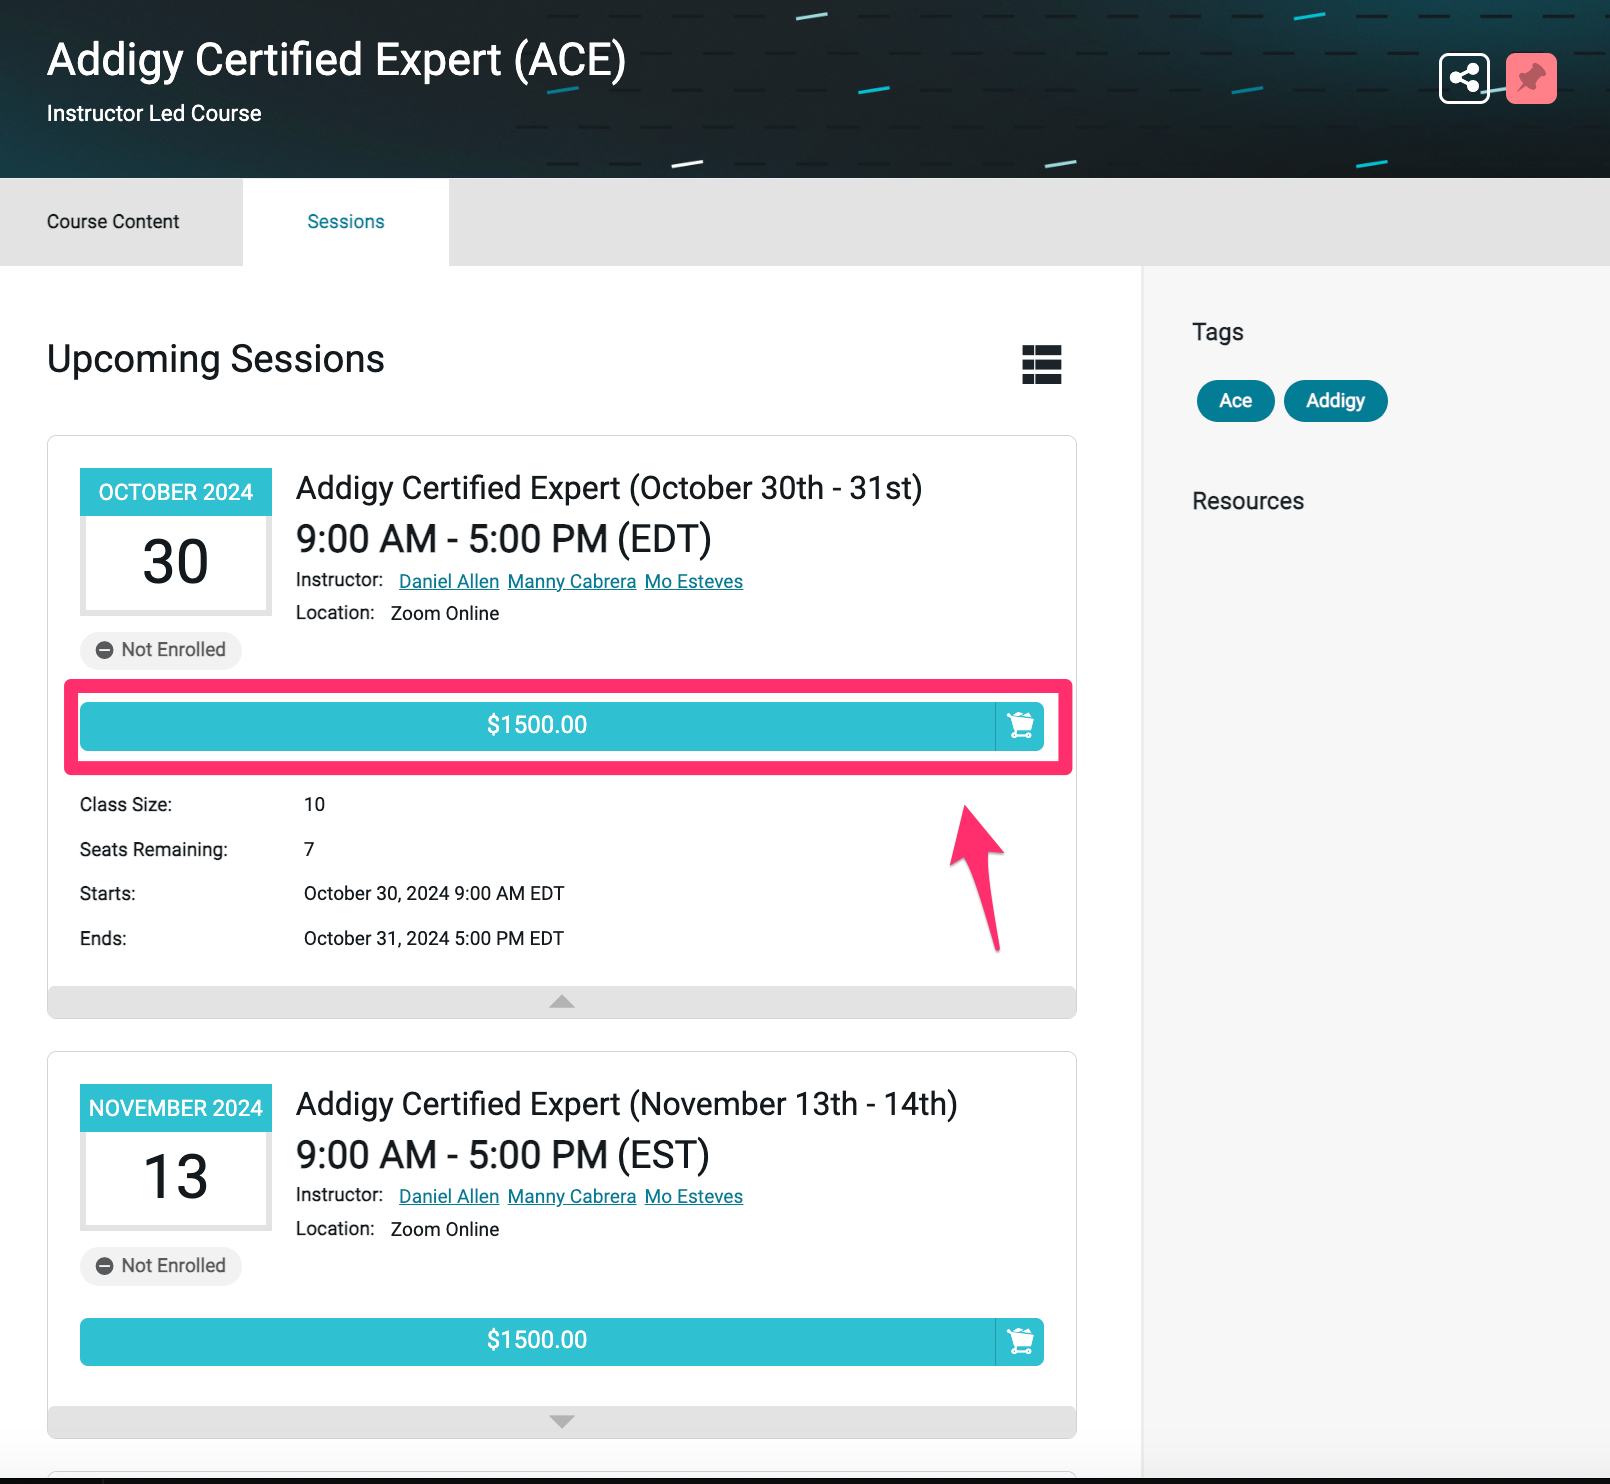Open Daniel Allen link in October session
The image size is (1610, 1484).
[448, 582]
